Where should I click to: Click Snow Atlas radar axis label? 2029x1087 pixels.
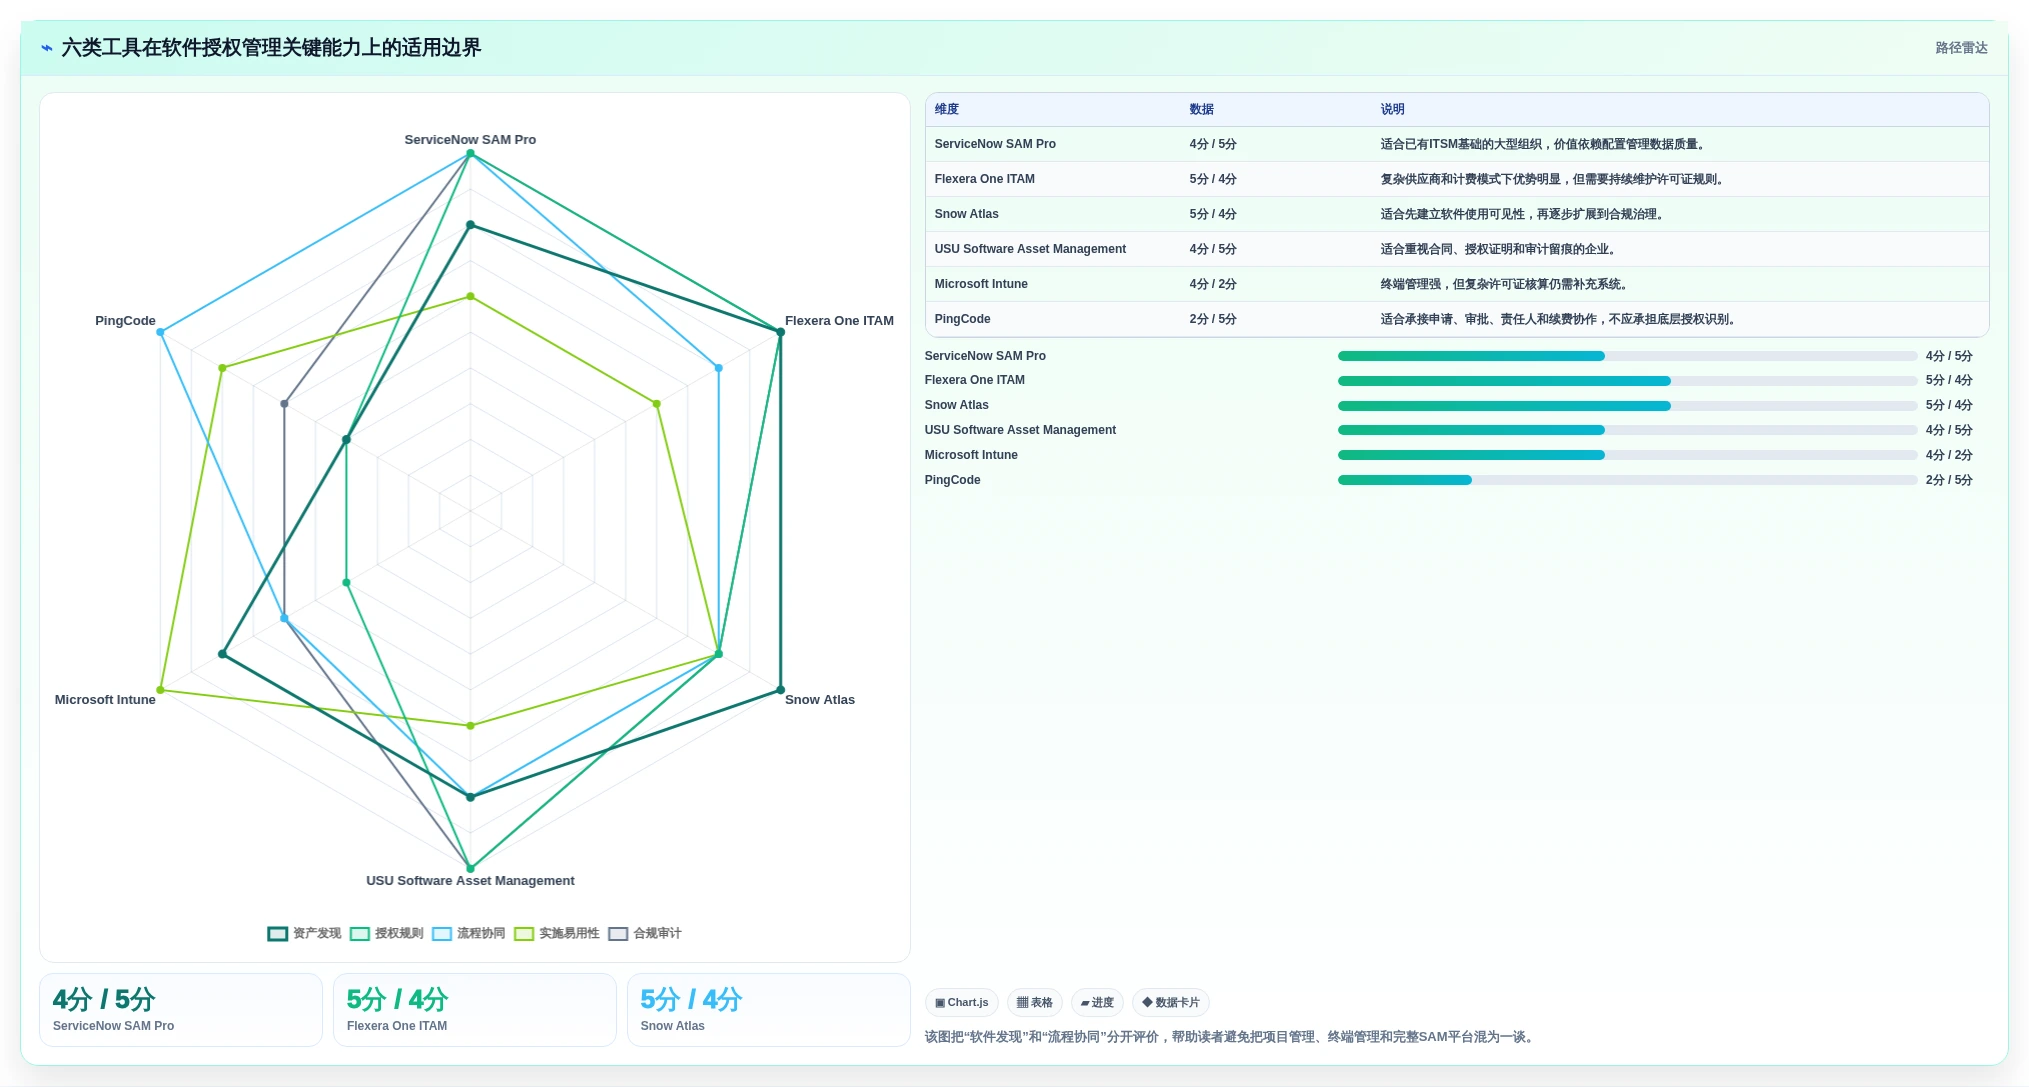[820, 700]
